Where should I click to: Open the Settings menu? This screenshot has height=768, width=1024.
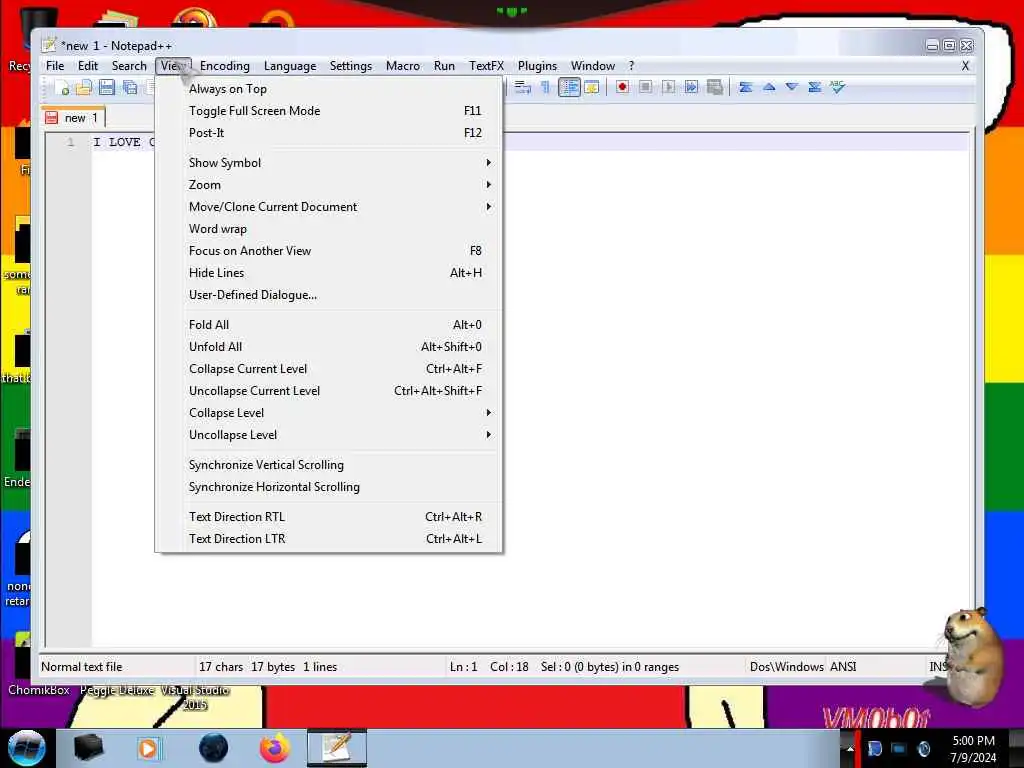click(x=351, y=66)
